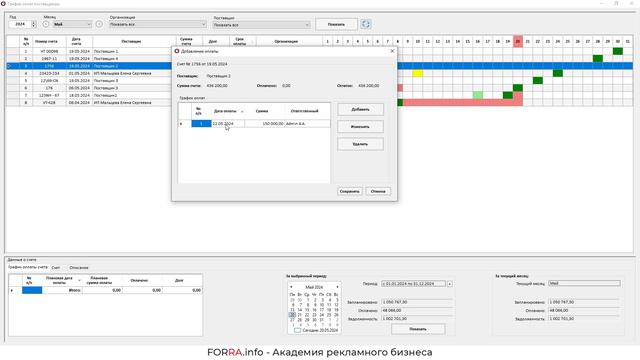Screen dimensions: 640x360
Task: Click Добавить in the payment dialog
Action: 360,109
